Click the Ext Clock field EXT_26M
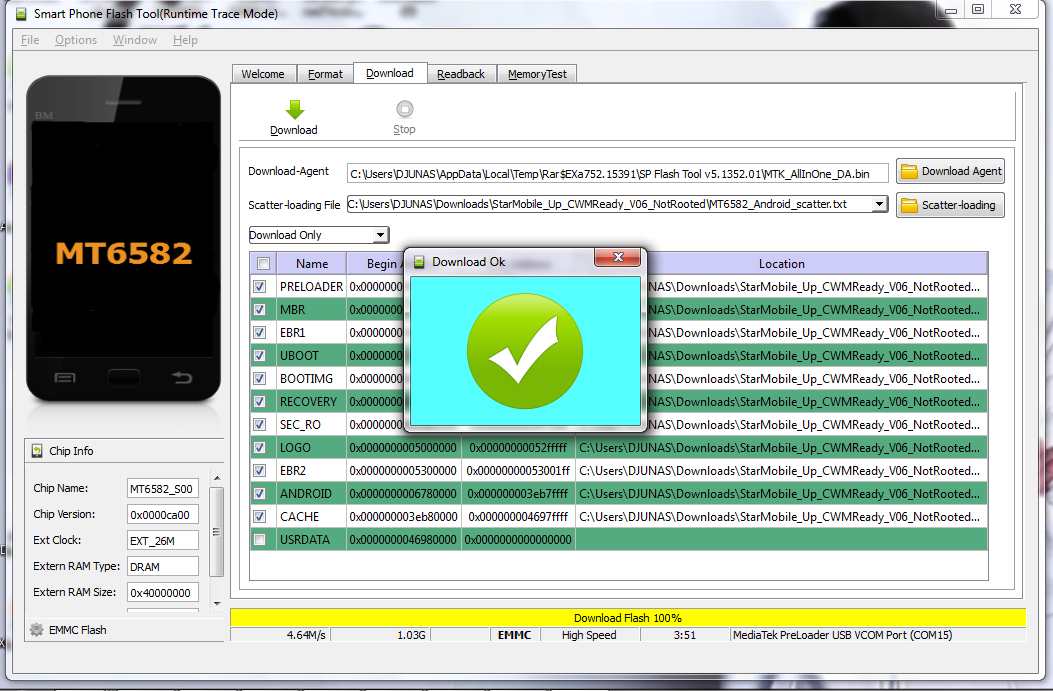The height and width of the screenshot is (691, 1053). 163,541
